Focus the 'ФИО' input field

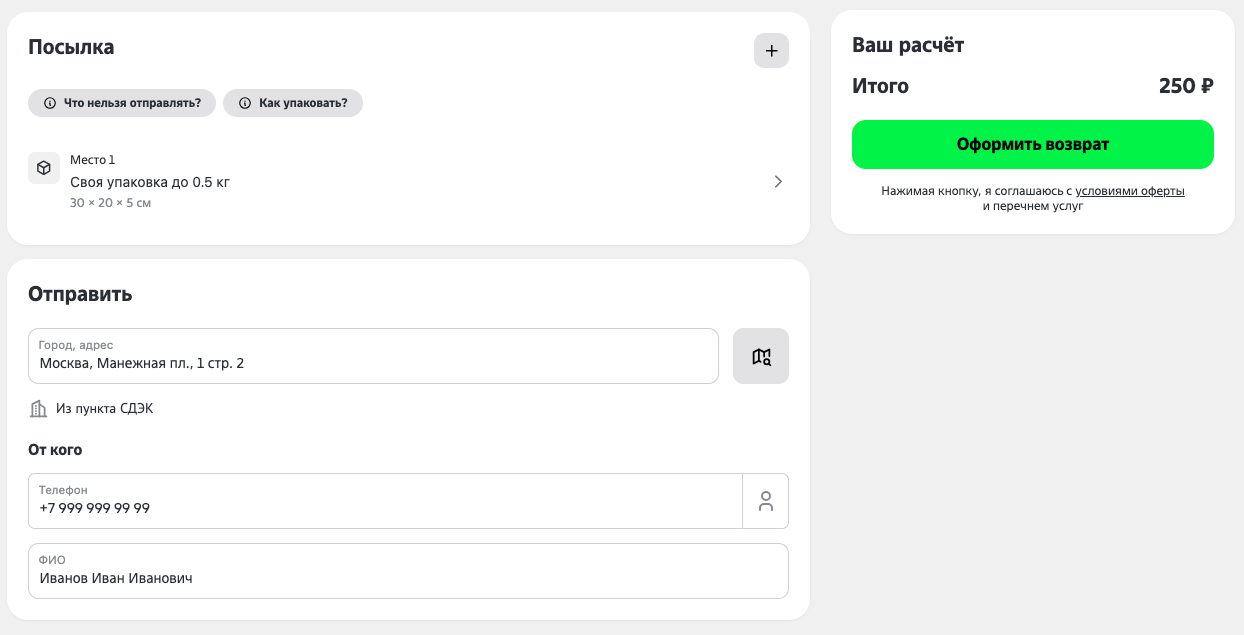click(x=408, y=571)
